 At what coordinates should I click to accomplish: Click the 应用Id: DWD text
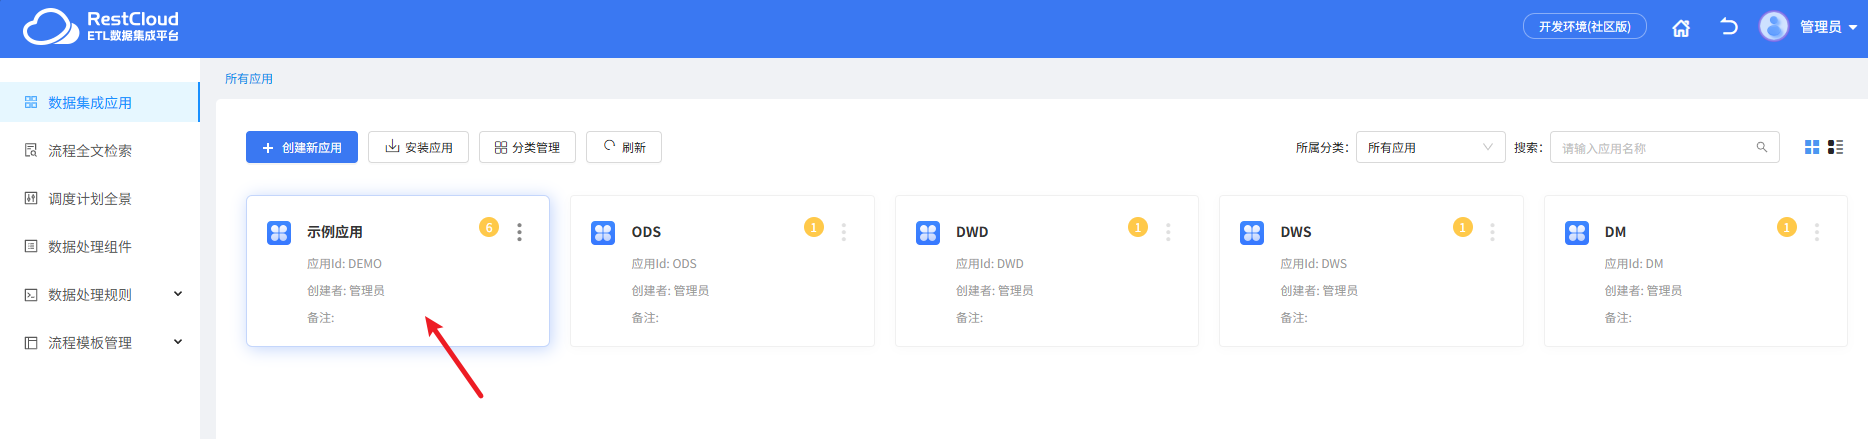click(x=990, y=264)
